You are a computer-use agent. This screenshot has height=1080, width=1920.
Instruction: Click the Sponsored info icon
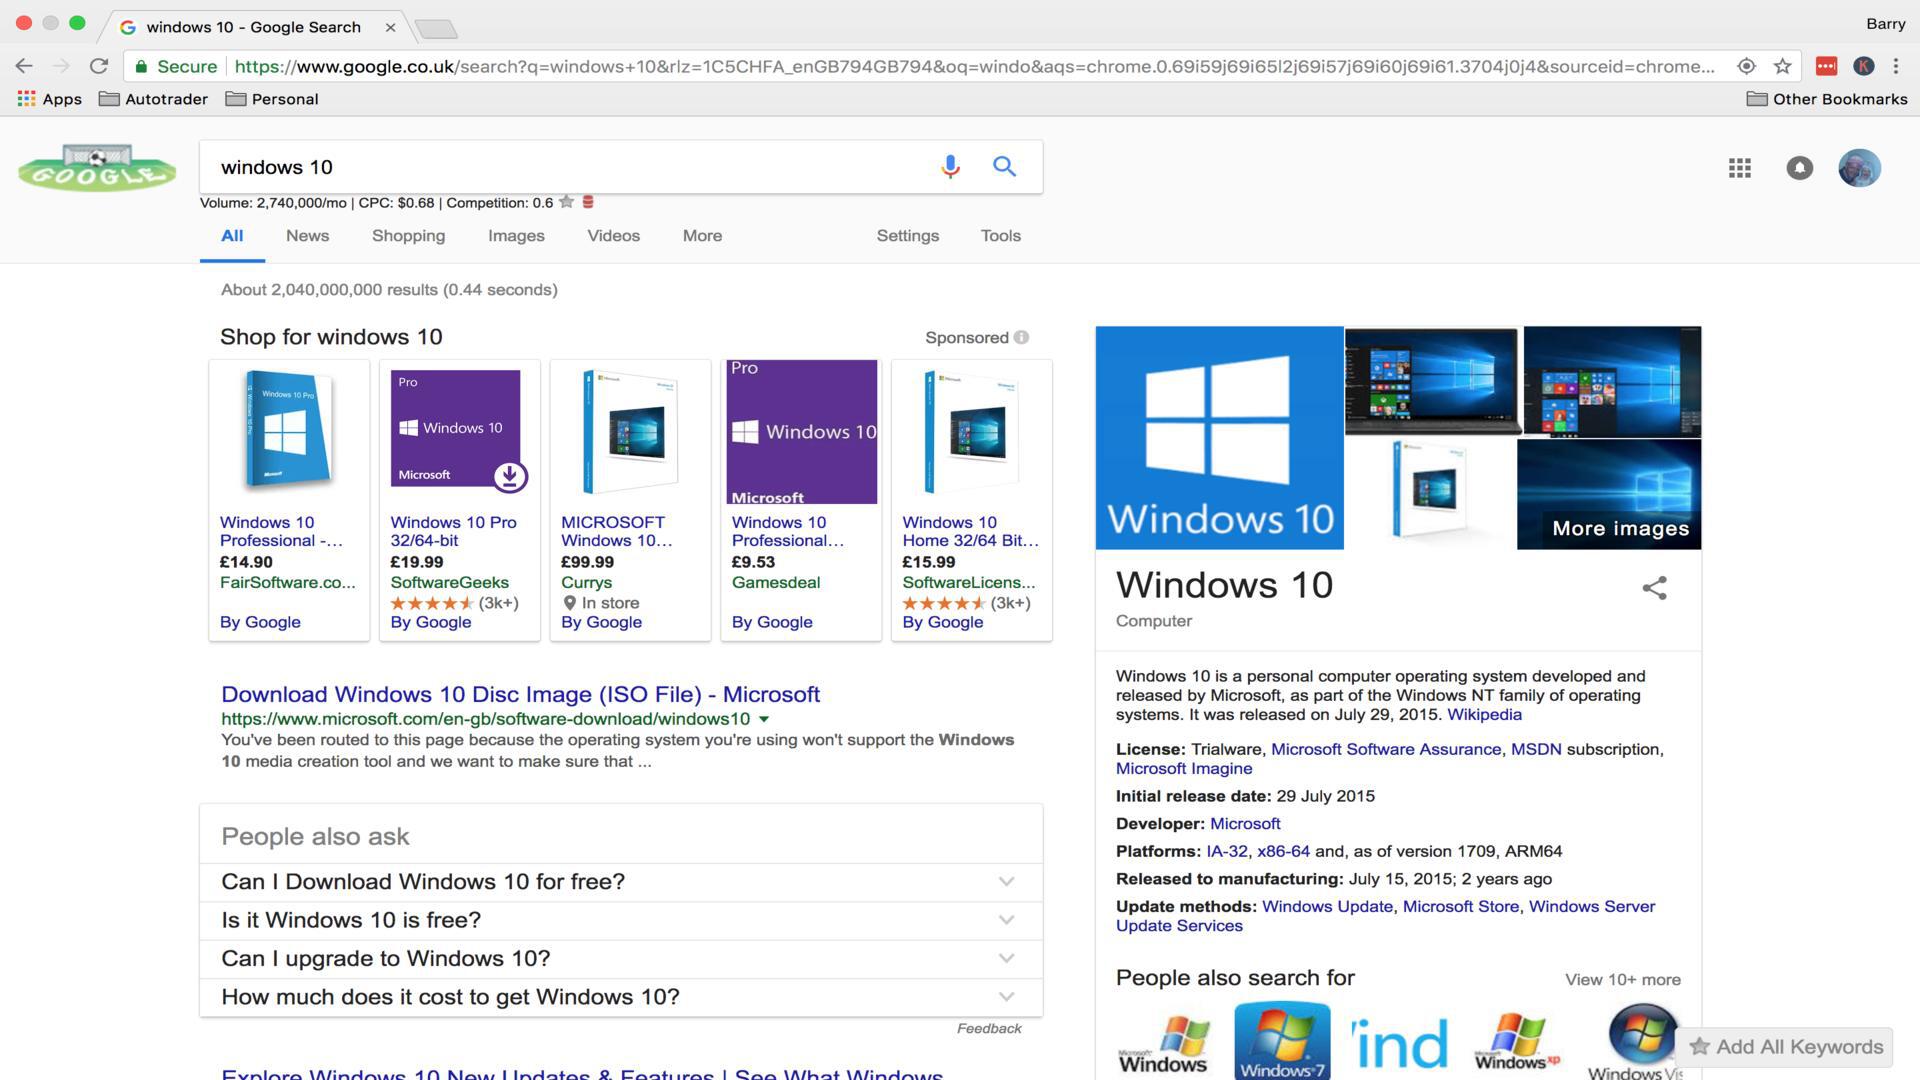tap(1021, 337)
